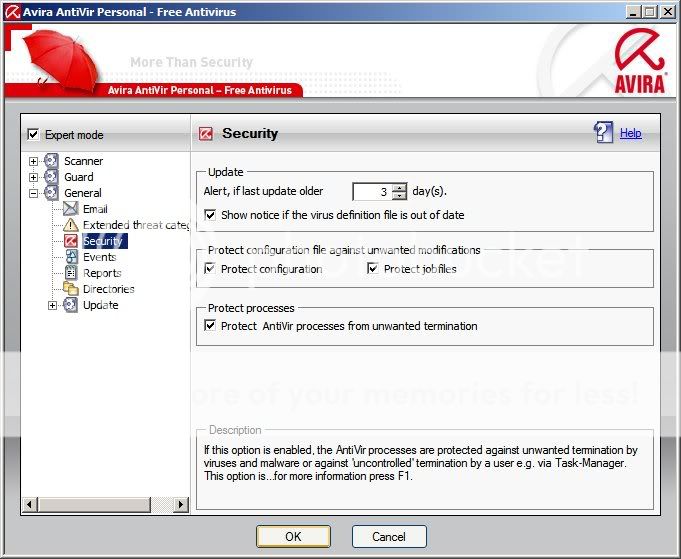
Task: Expand the Update tree node
Action: (52, 305)
